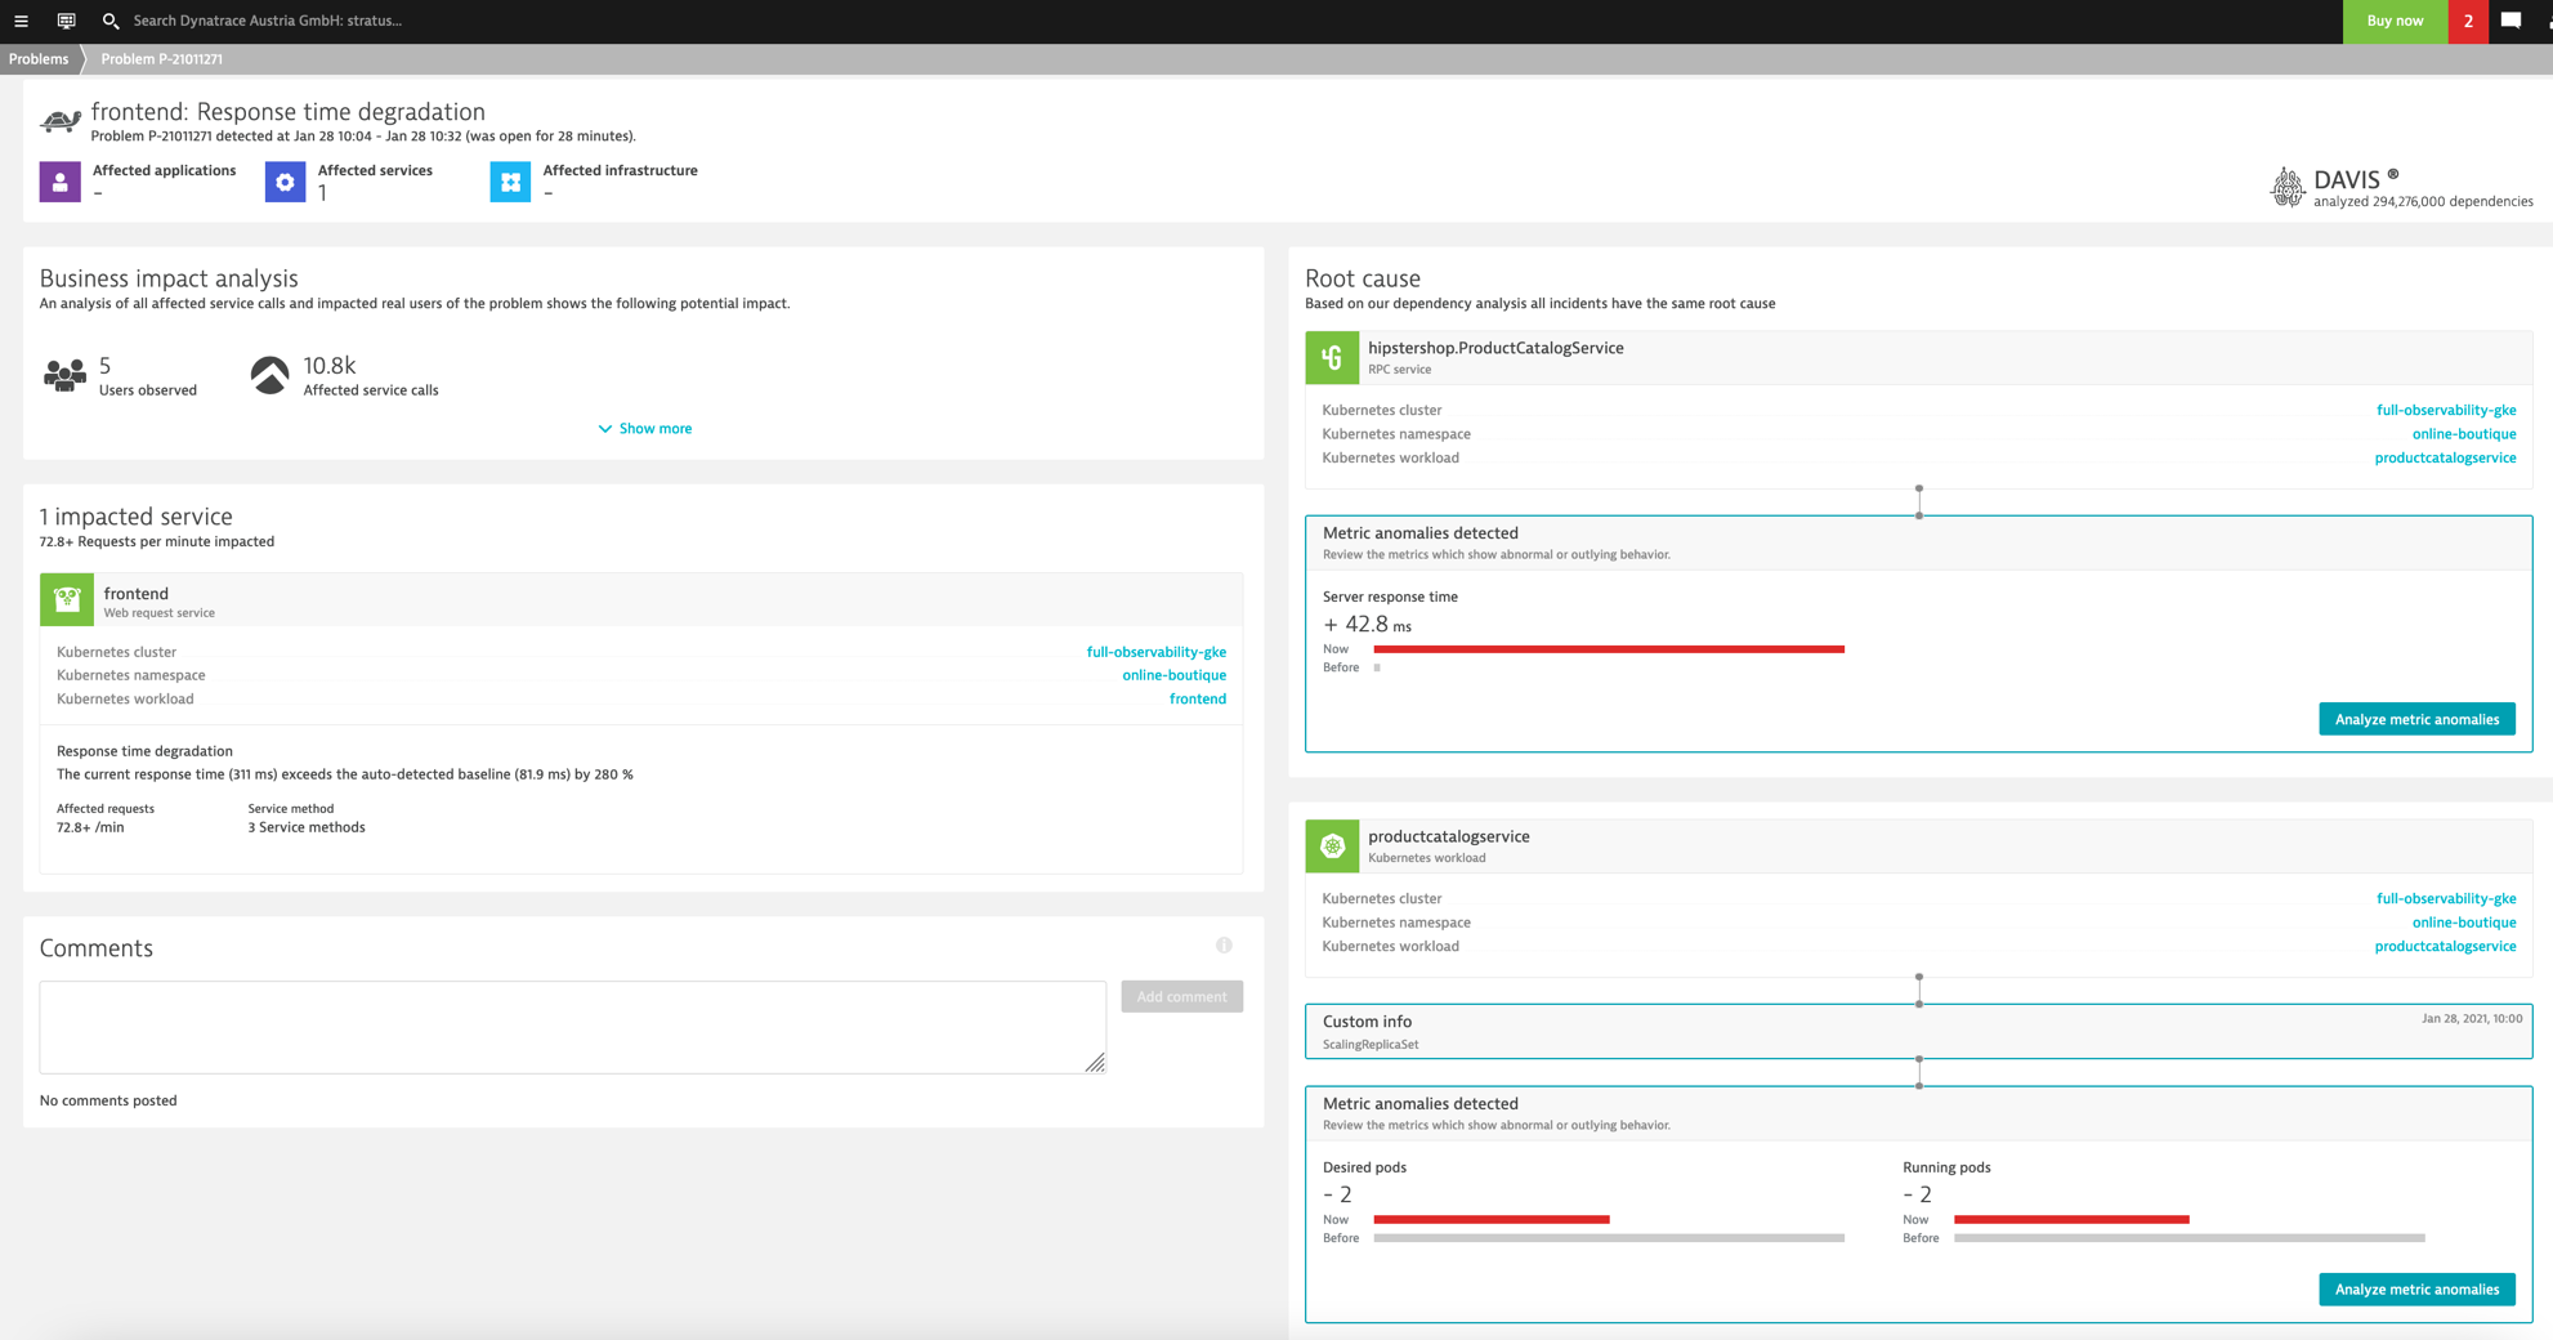Click the hipstershop.ProductCatalogService RPC icon
This screenshot has width=2557, height=1344.
pos(1329,355)
